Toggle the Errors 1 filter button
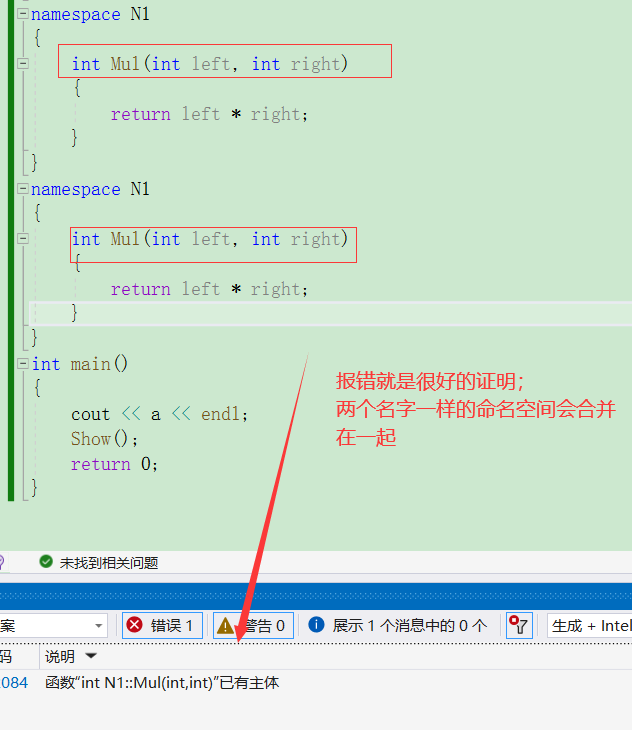 click(162, 625)
